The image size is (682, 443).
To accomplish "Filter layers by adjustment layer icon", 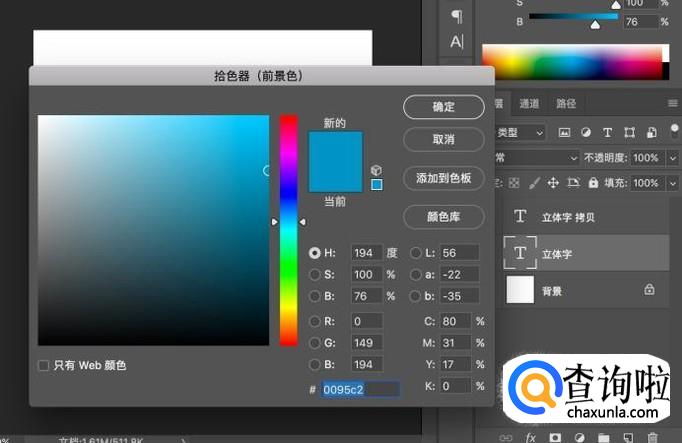I will (x=586, y=133).
